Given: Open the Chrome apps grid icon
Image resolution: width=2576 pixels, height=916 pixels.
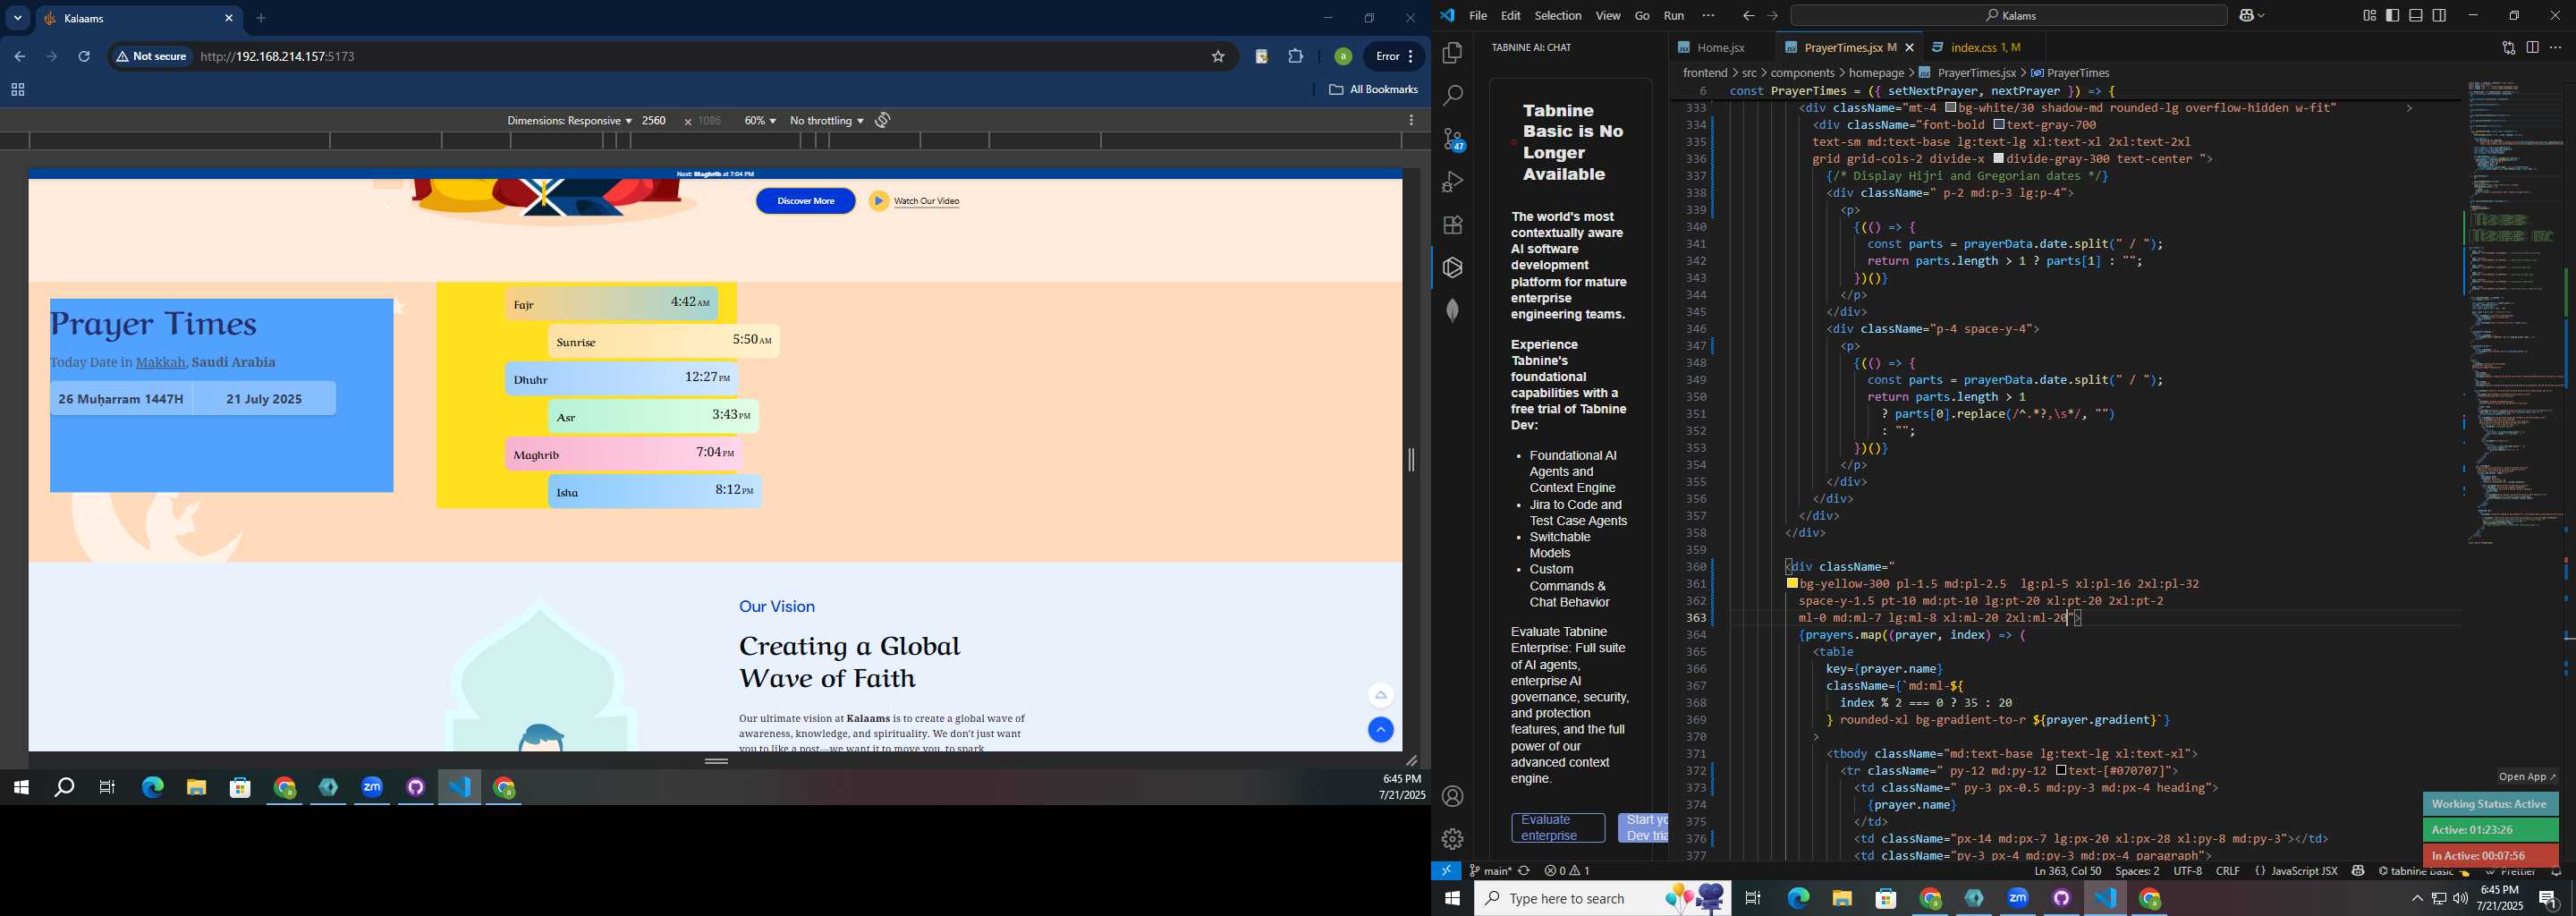Looking at the screenshot, I should coord(17,91).
